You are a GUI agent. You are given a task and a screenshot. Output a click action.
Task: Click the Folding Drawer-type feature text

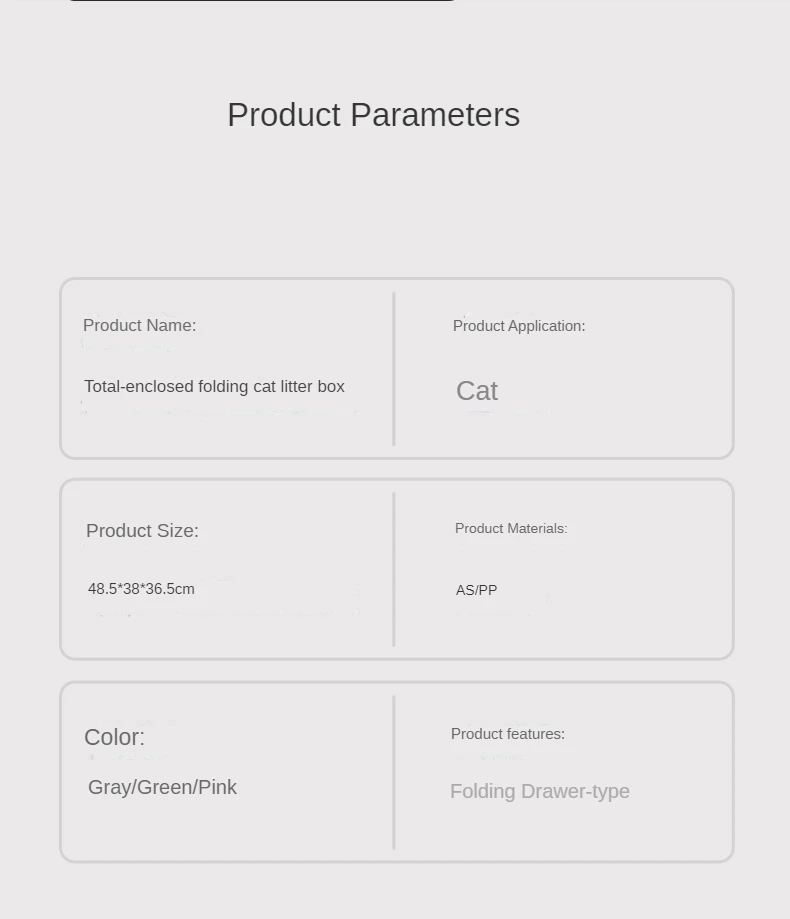coord(540,791)
